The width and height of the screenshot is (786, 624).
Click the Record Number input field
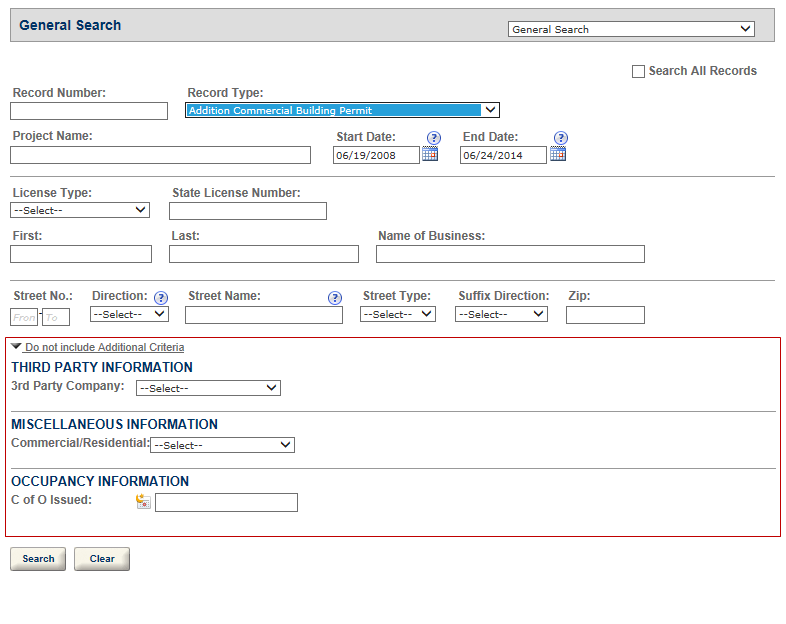[x=89, y=111]
